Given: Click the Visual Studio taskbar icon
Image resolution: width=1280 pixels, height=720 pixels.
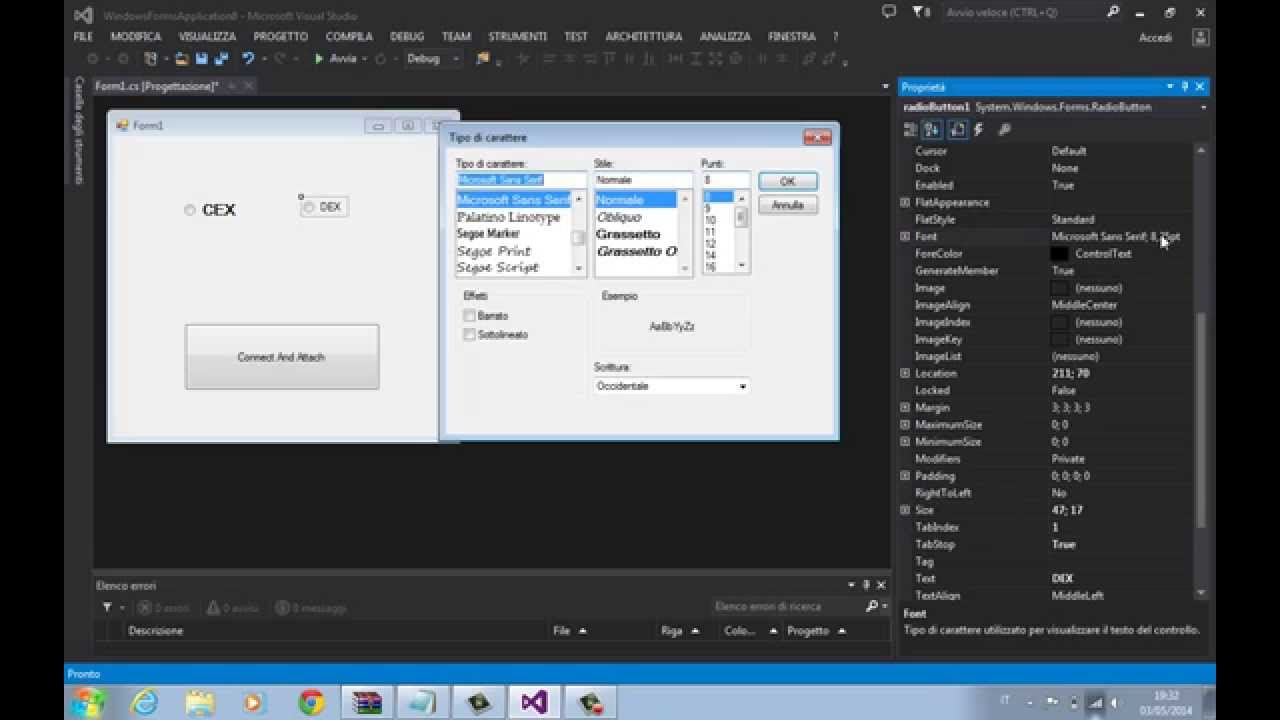Looking at the screenshot, I should coord(534,702).
